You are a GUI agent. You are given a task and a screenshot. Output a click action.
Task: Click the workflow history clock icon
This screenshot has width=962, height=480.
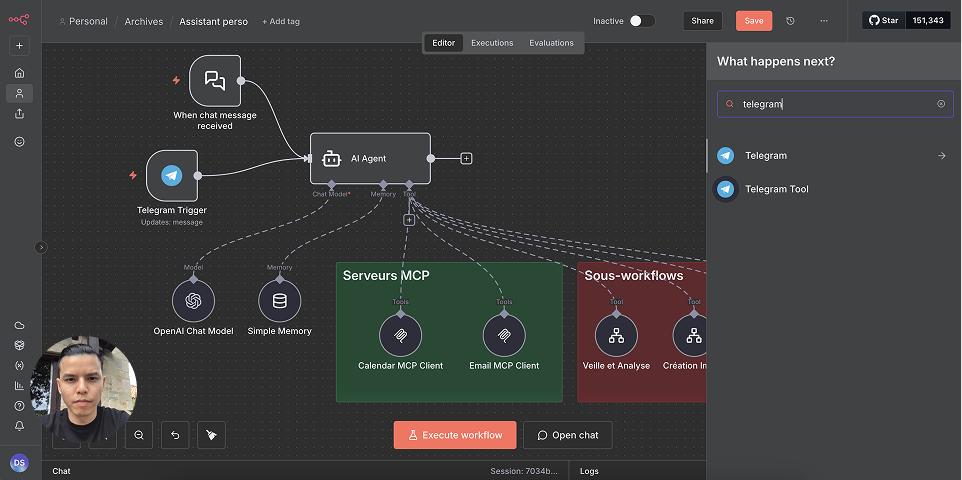pyautogui.click(x=790, y=20)
